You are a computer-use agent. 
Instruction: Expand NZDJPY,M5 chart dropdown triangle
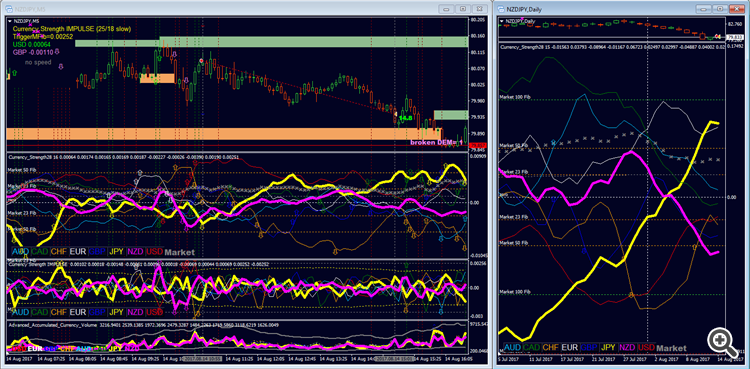10,21
